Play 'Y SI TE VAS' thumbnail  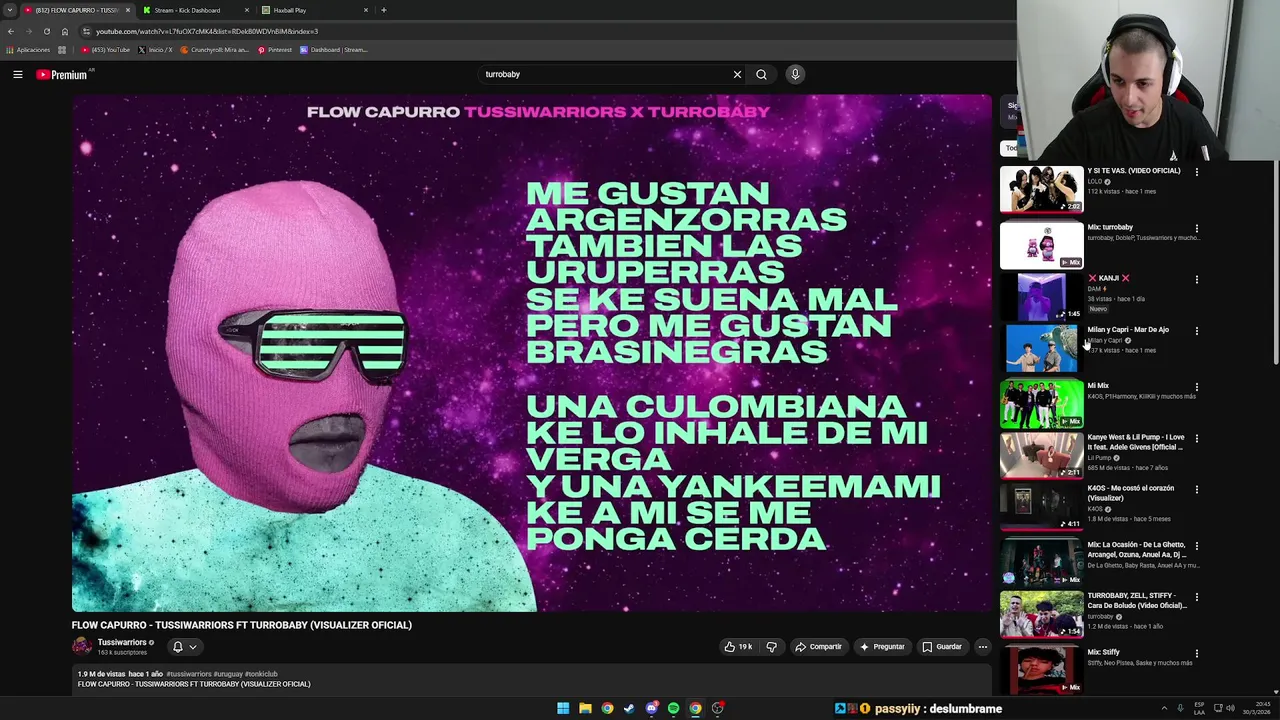[1041, 189]
